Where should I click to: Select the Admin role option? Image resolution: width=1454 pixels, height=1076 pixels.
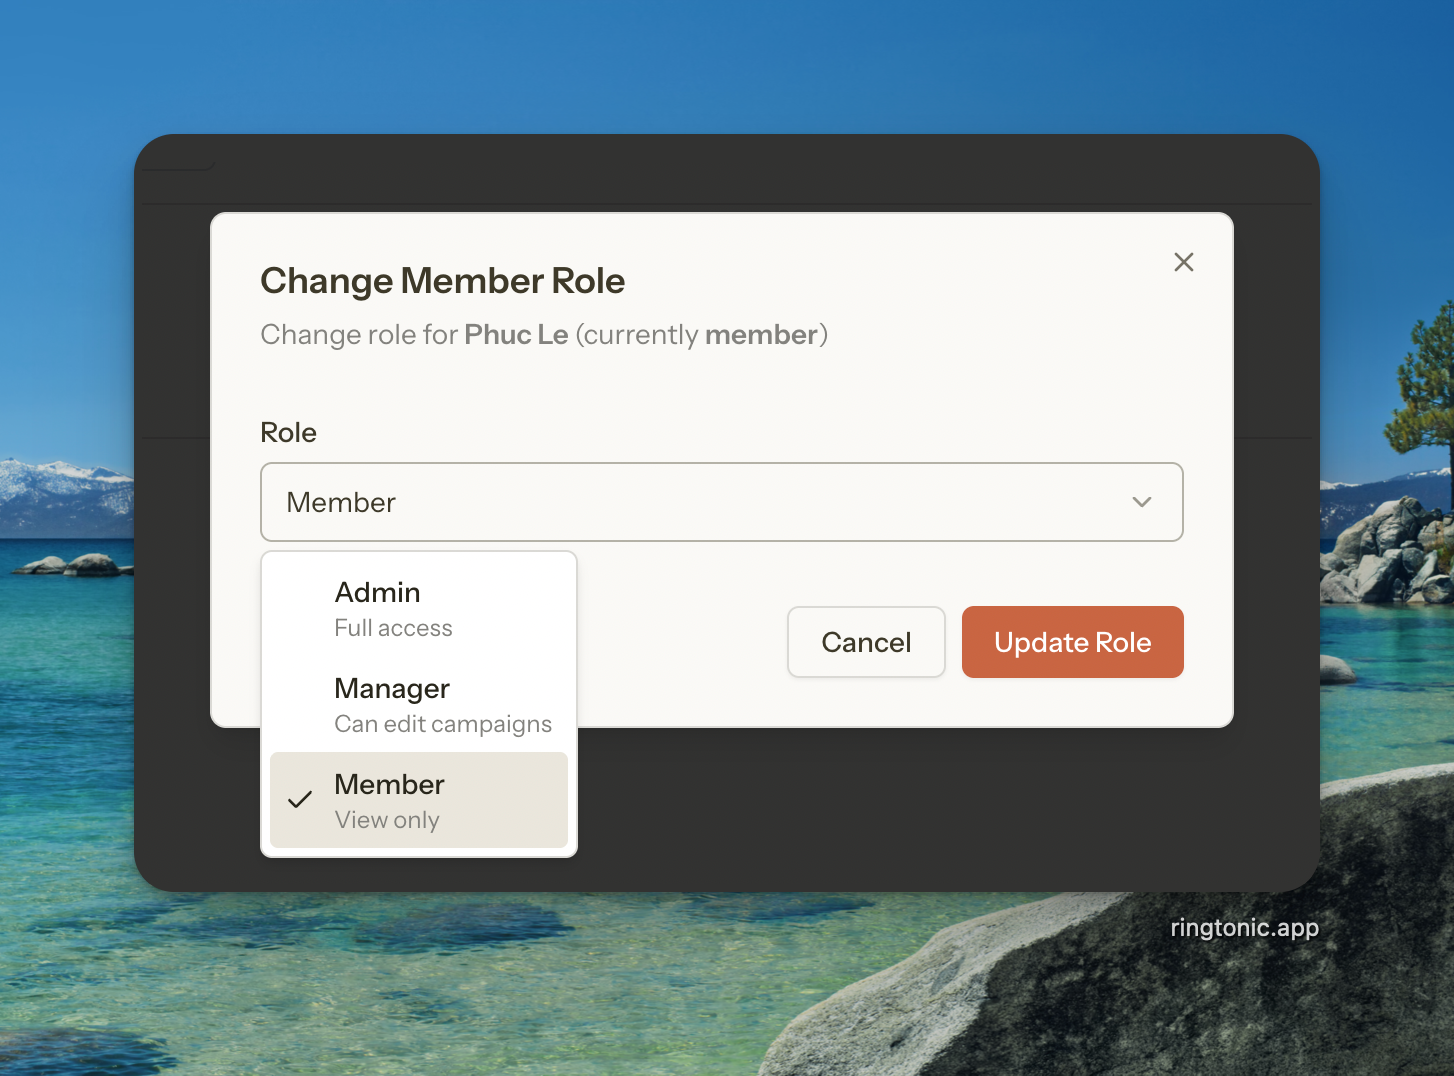[x=418, y=608]
